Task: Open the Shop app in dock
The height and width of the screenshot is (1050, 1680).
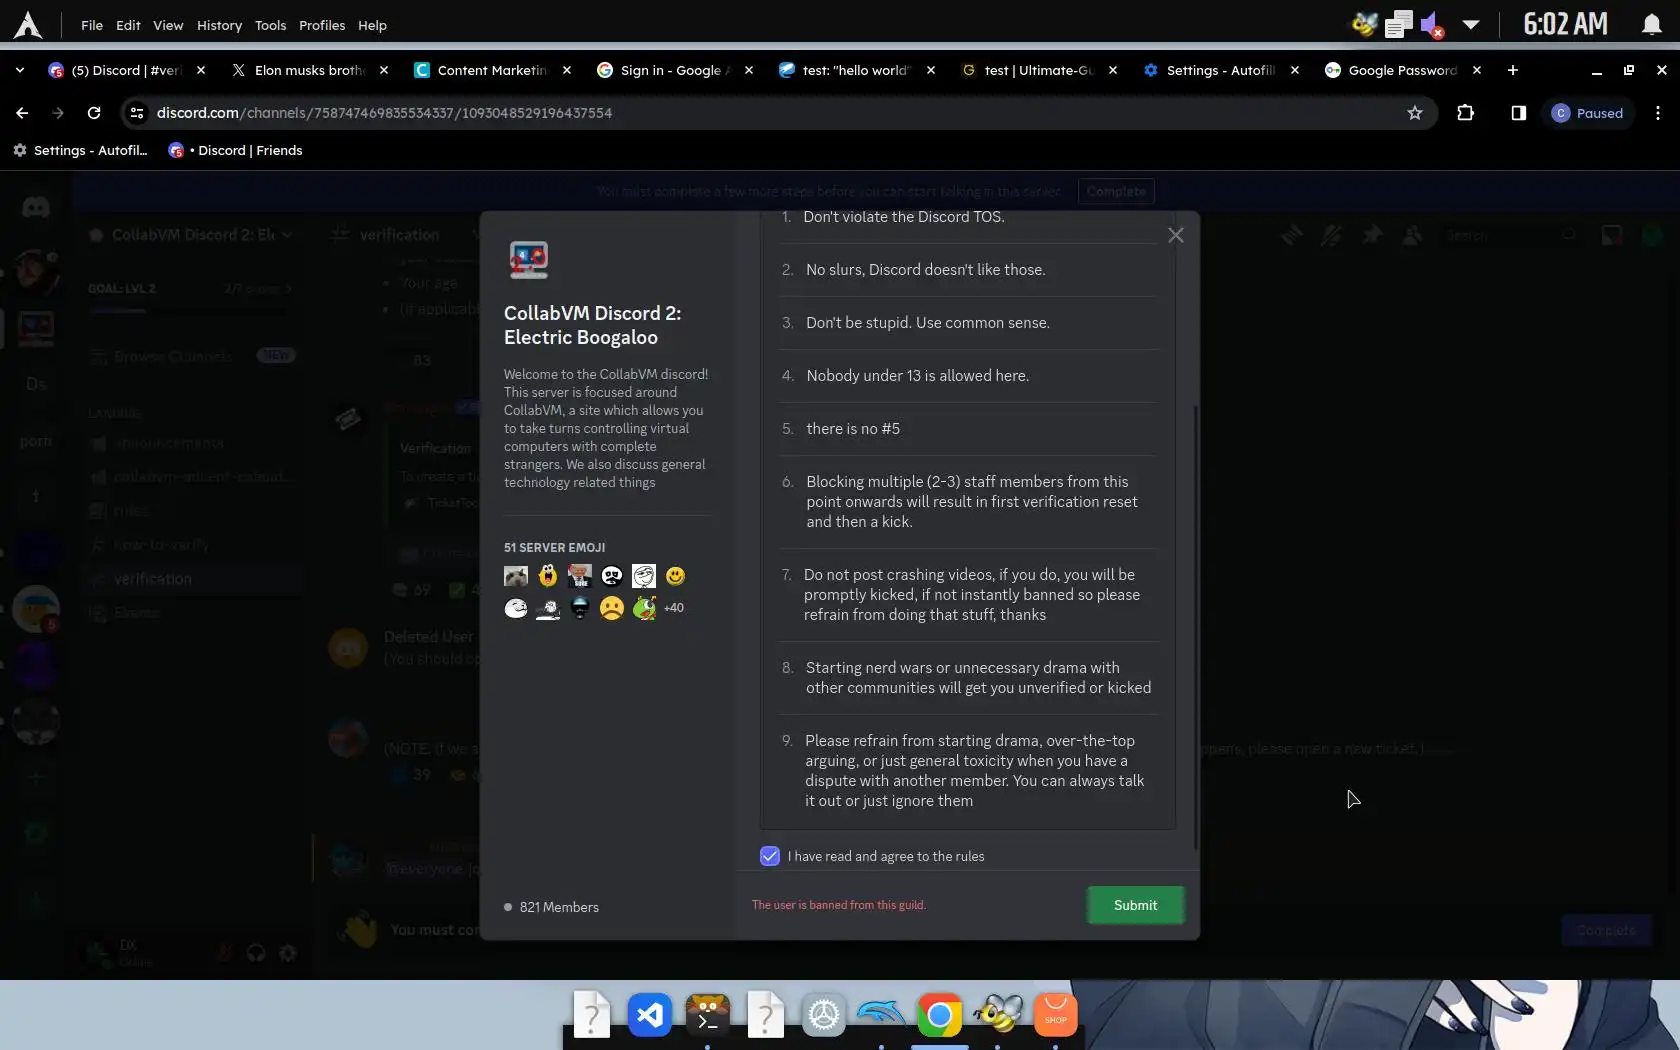Action: tap(1056, 1016)
